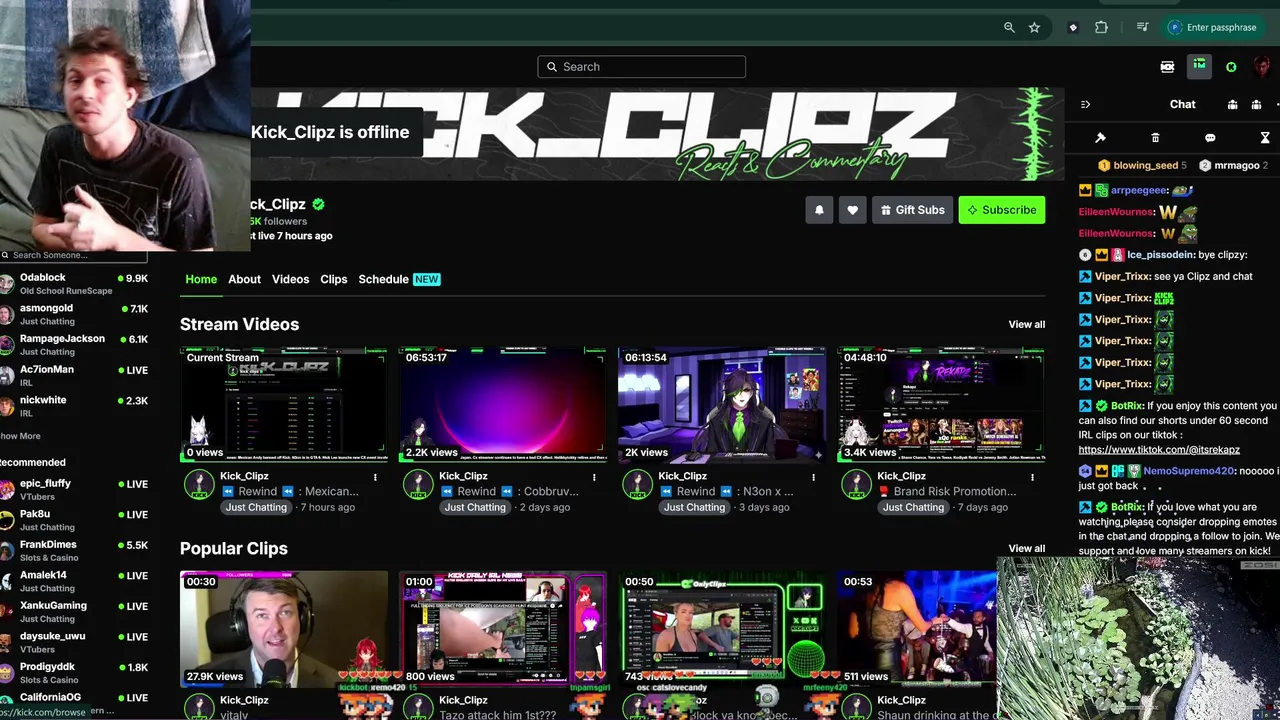Screen dimensions: 1280x720
Task: Click the Gift Subs button
Action: 912,210
